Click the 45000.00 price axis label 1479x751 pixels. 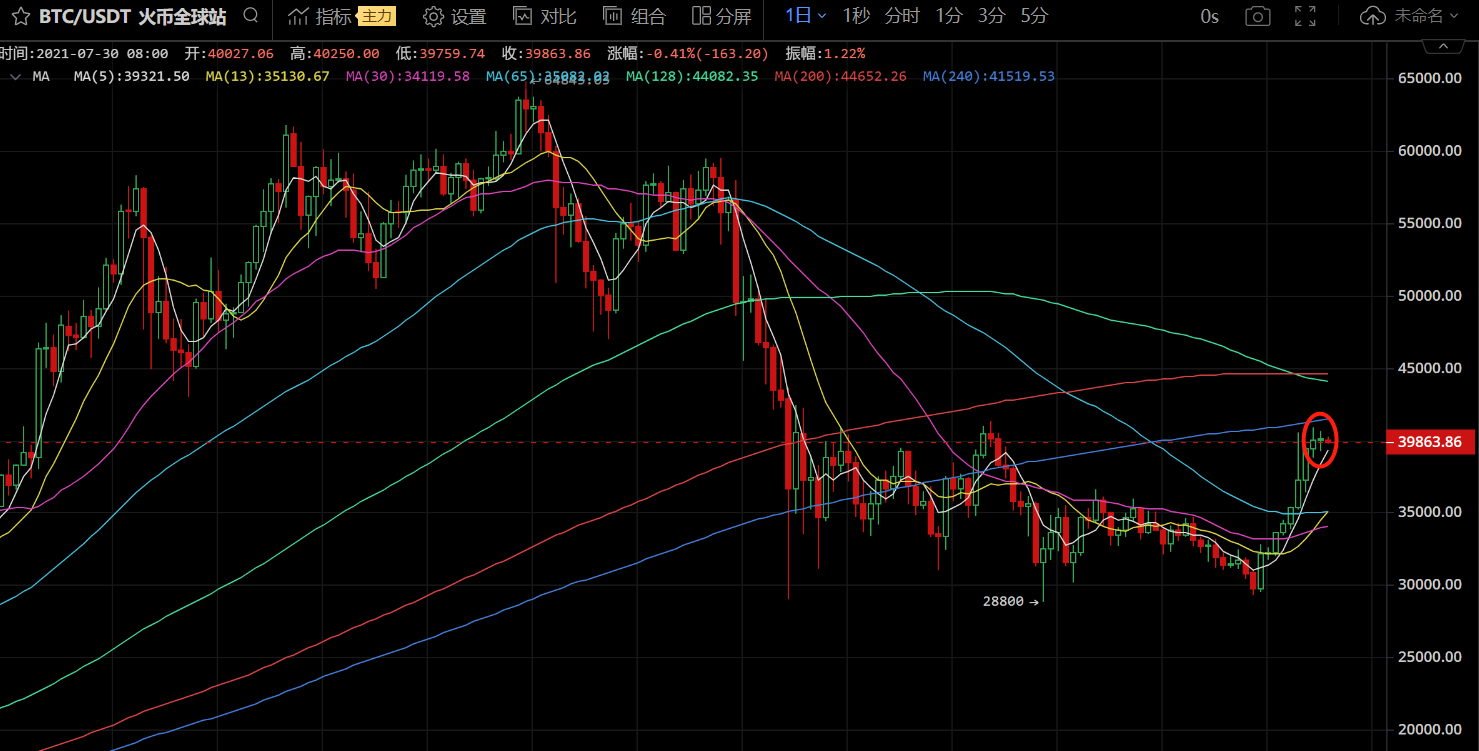click(1432, 368)
